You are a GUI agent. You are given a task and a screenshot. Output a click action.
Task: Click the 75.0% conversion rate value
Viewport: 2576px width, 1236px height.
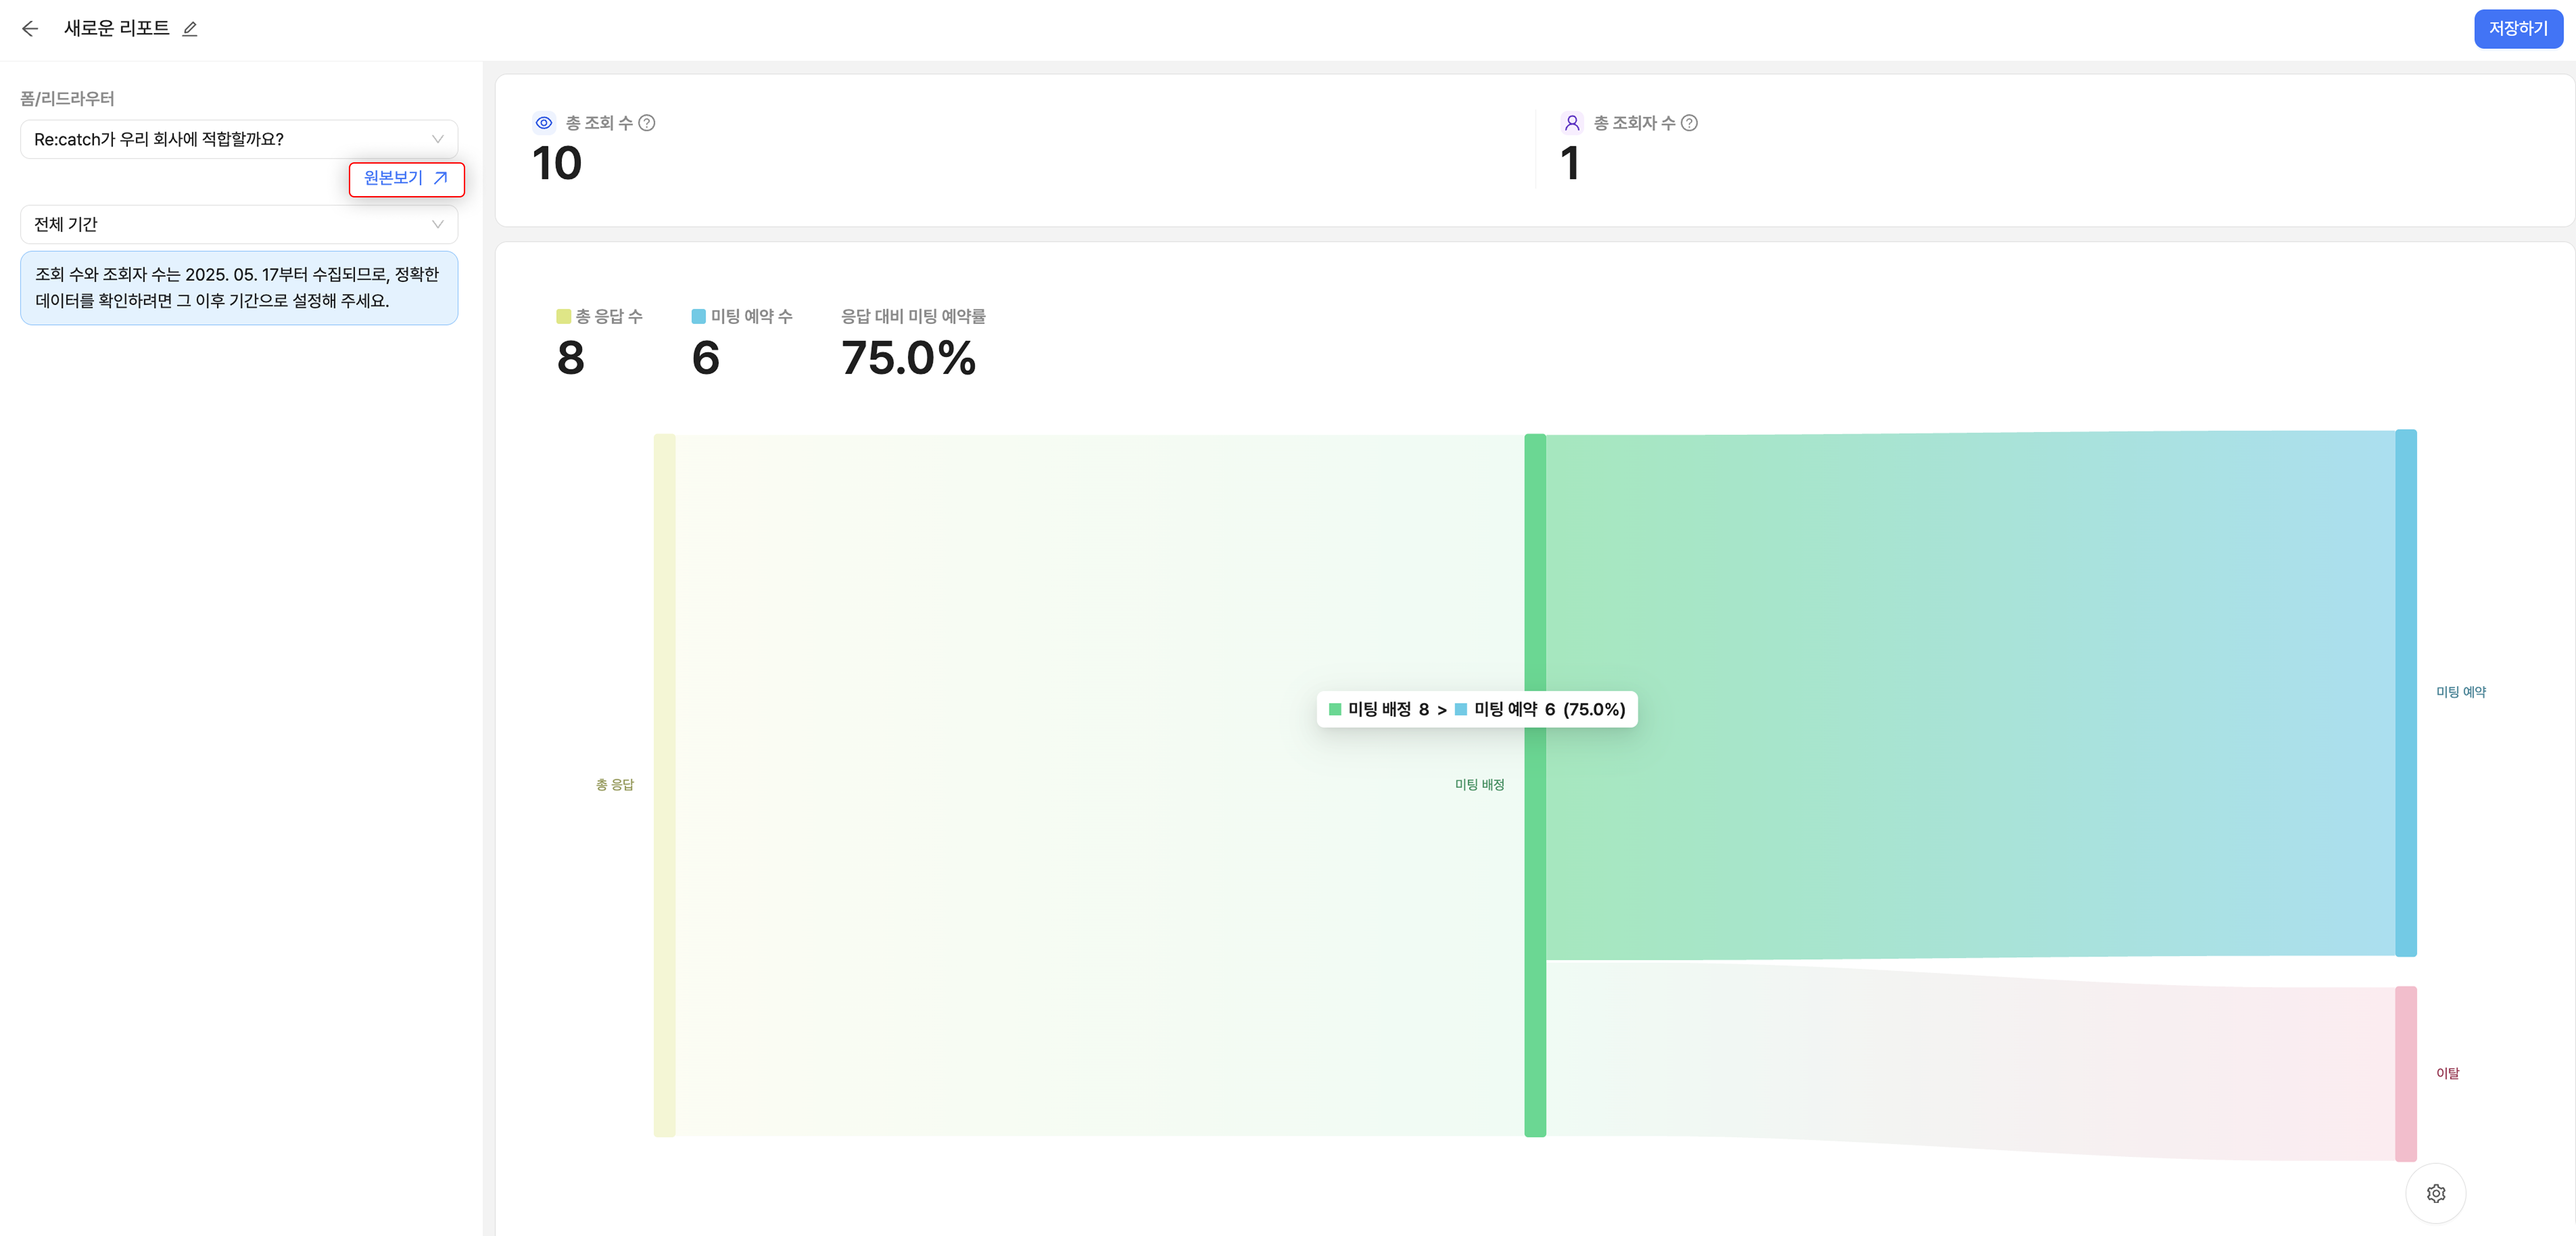tap(908, 358)
